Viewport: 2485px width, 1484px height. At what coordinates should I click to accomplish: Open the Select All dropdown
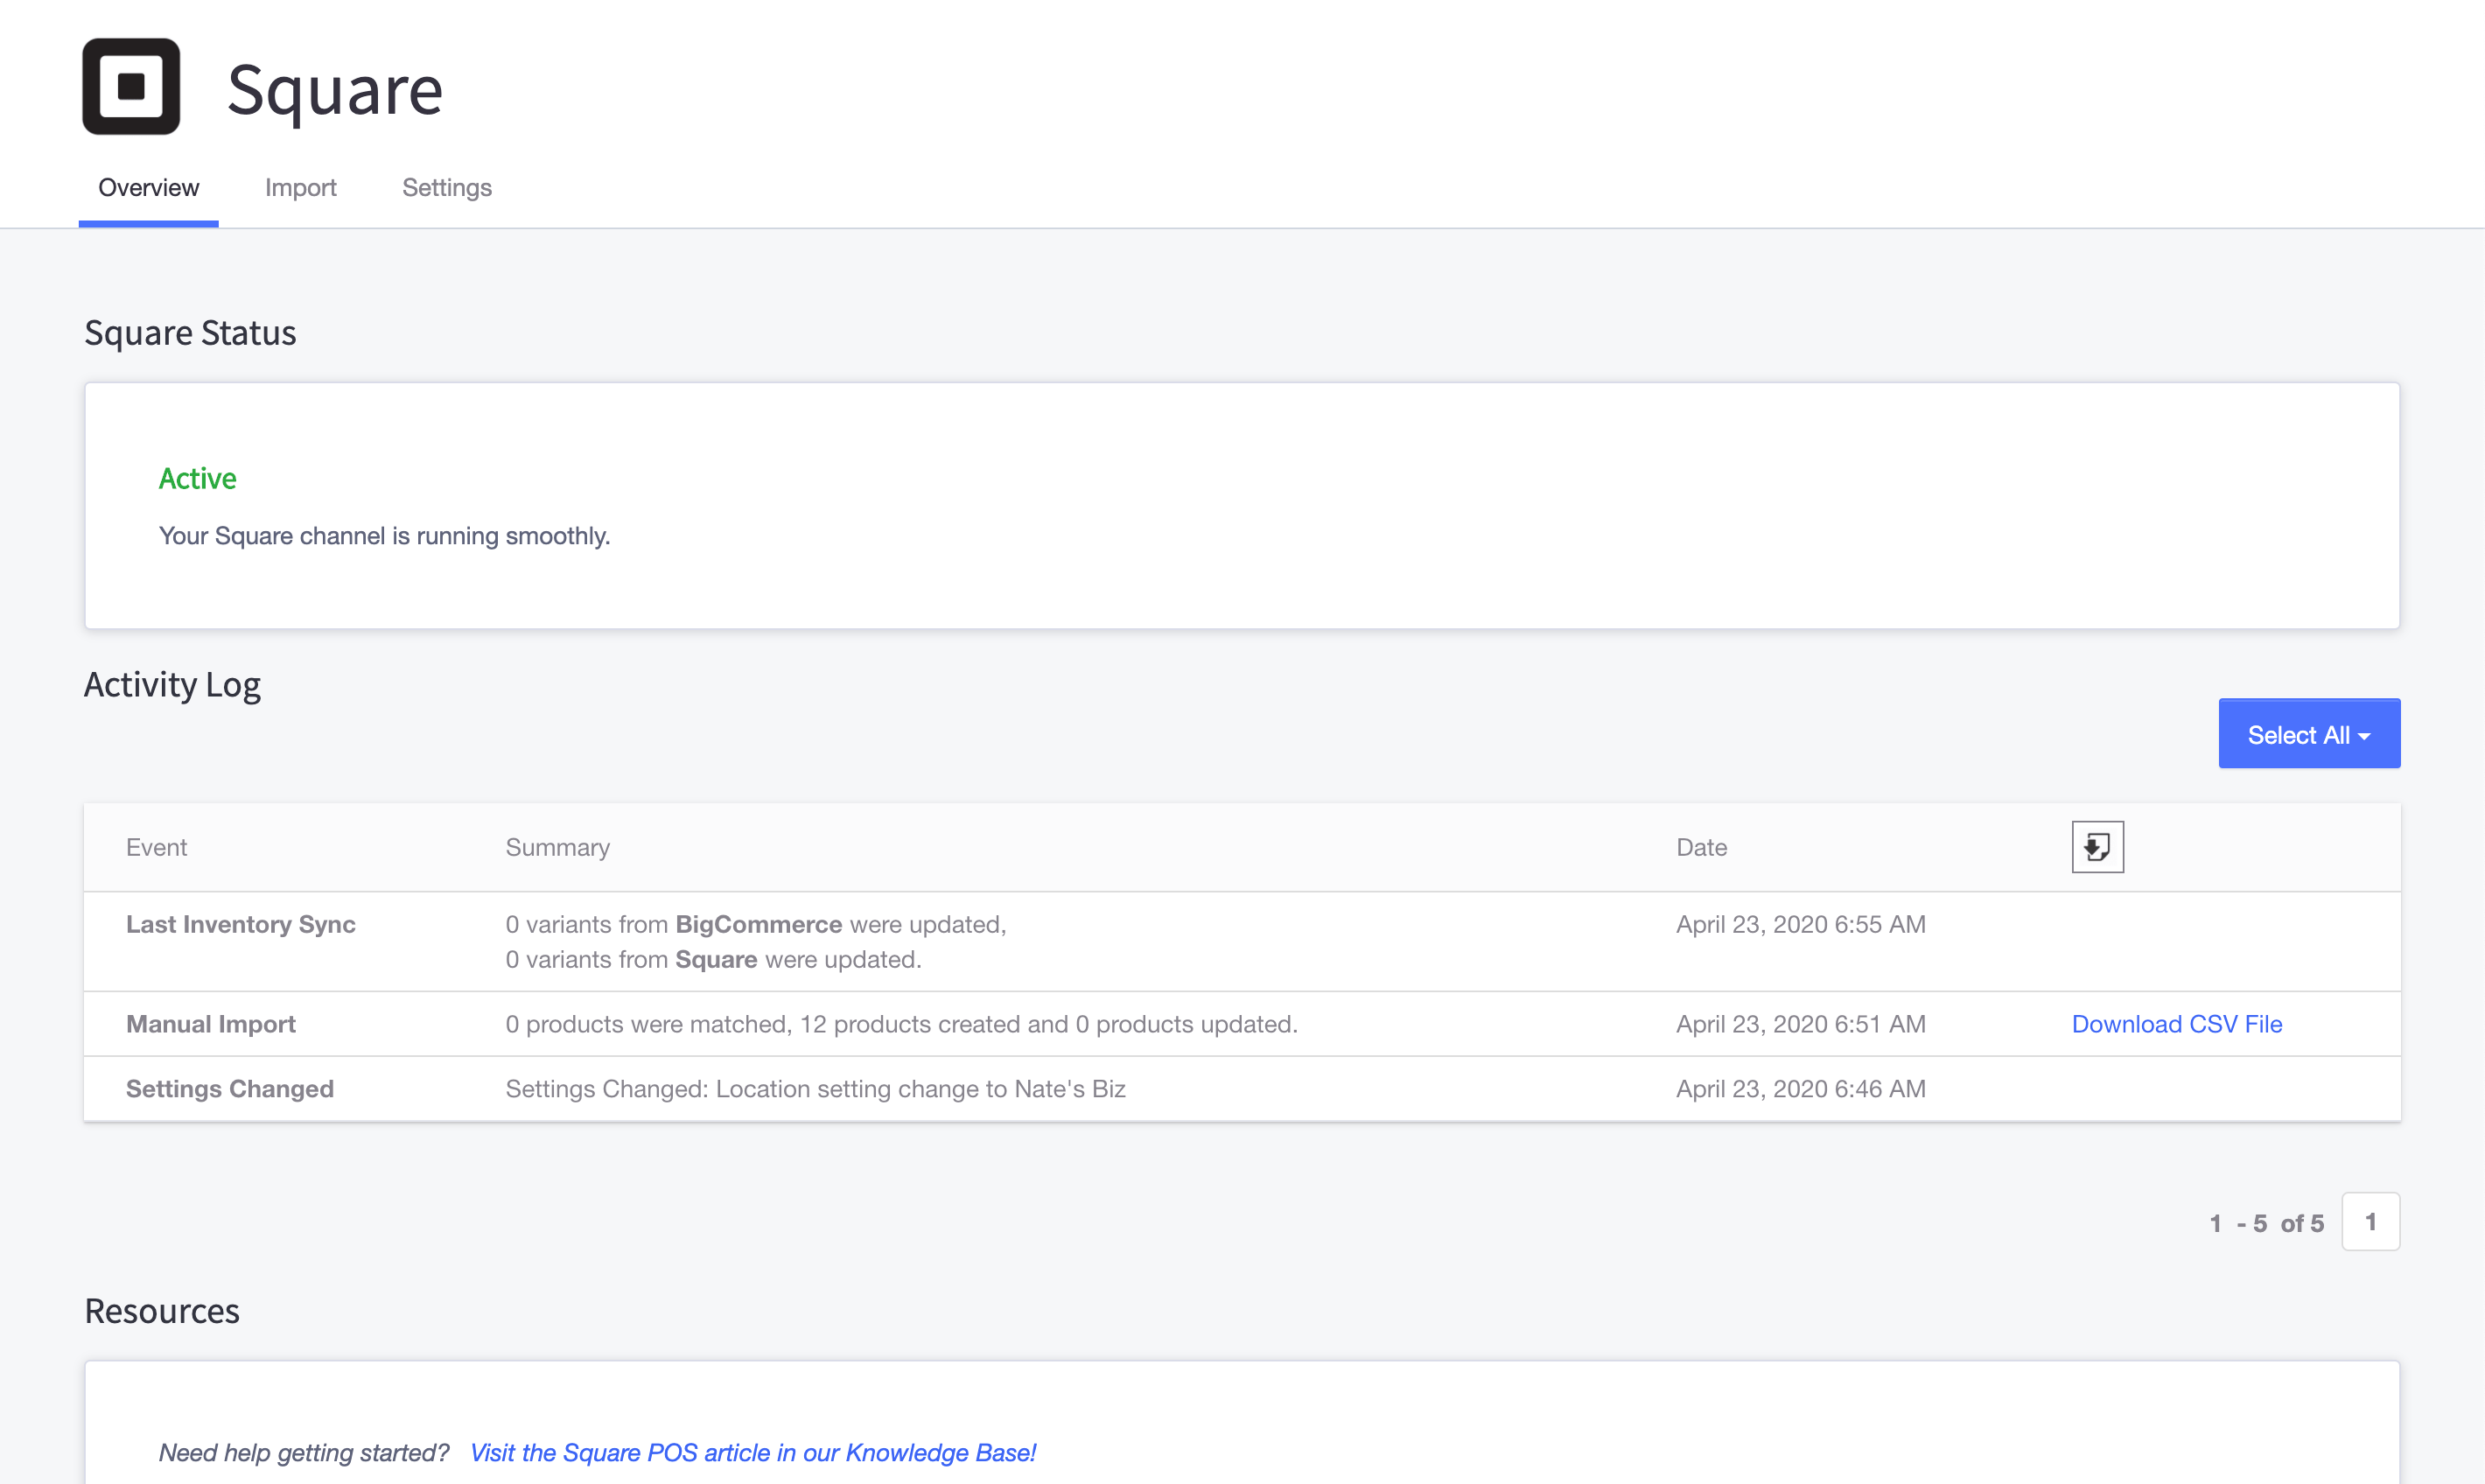coord(2308,734)
